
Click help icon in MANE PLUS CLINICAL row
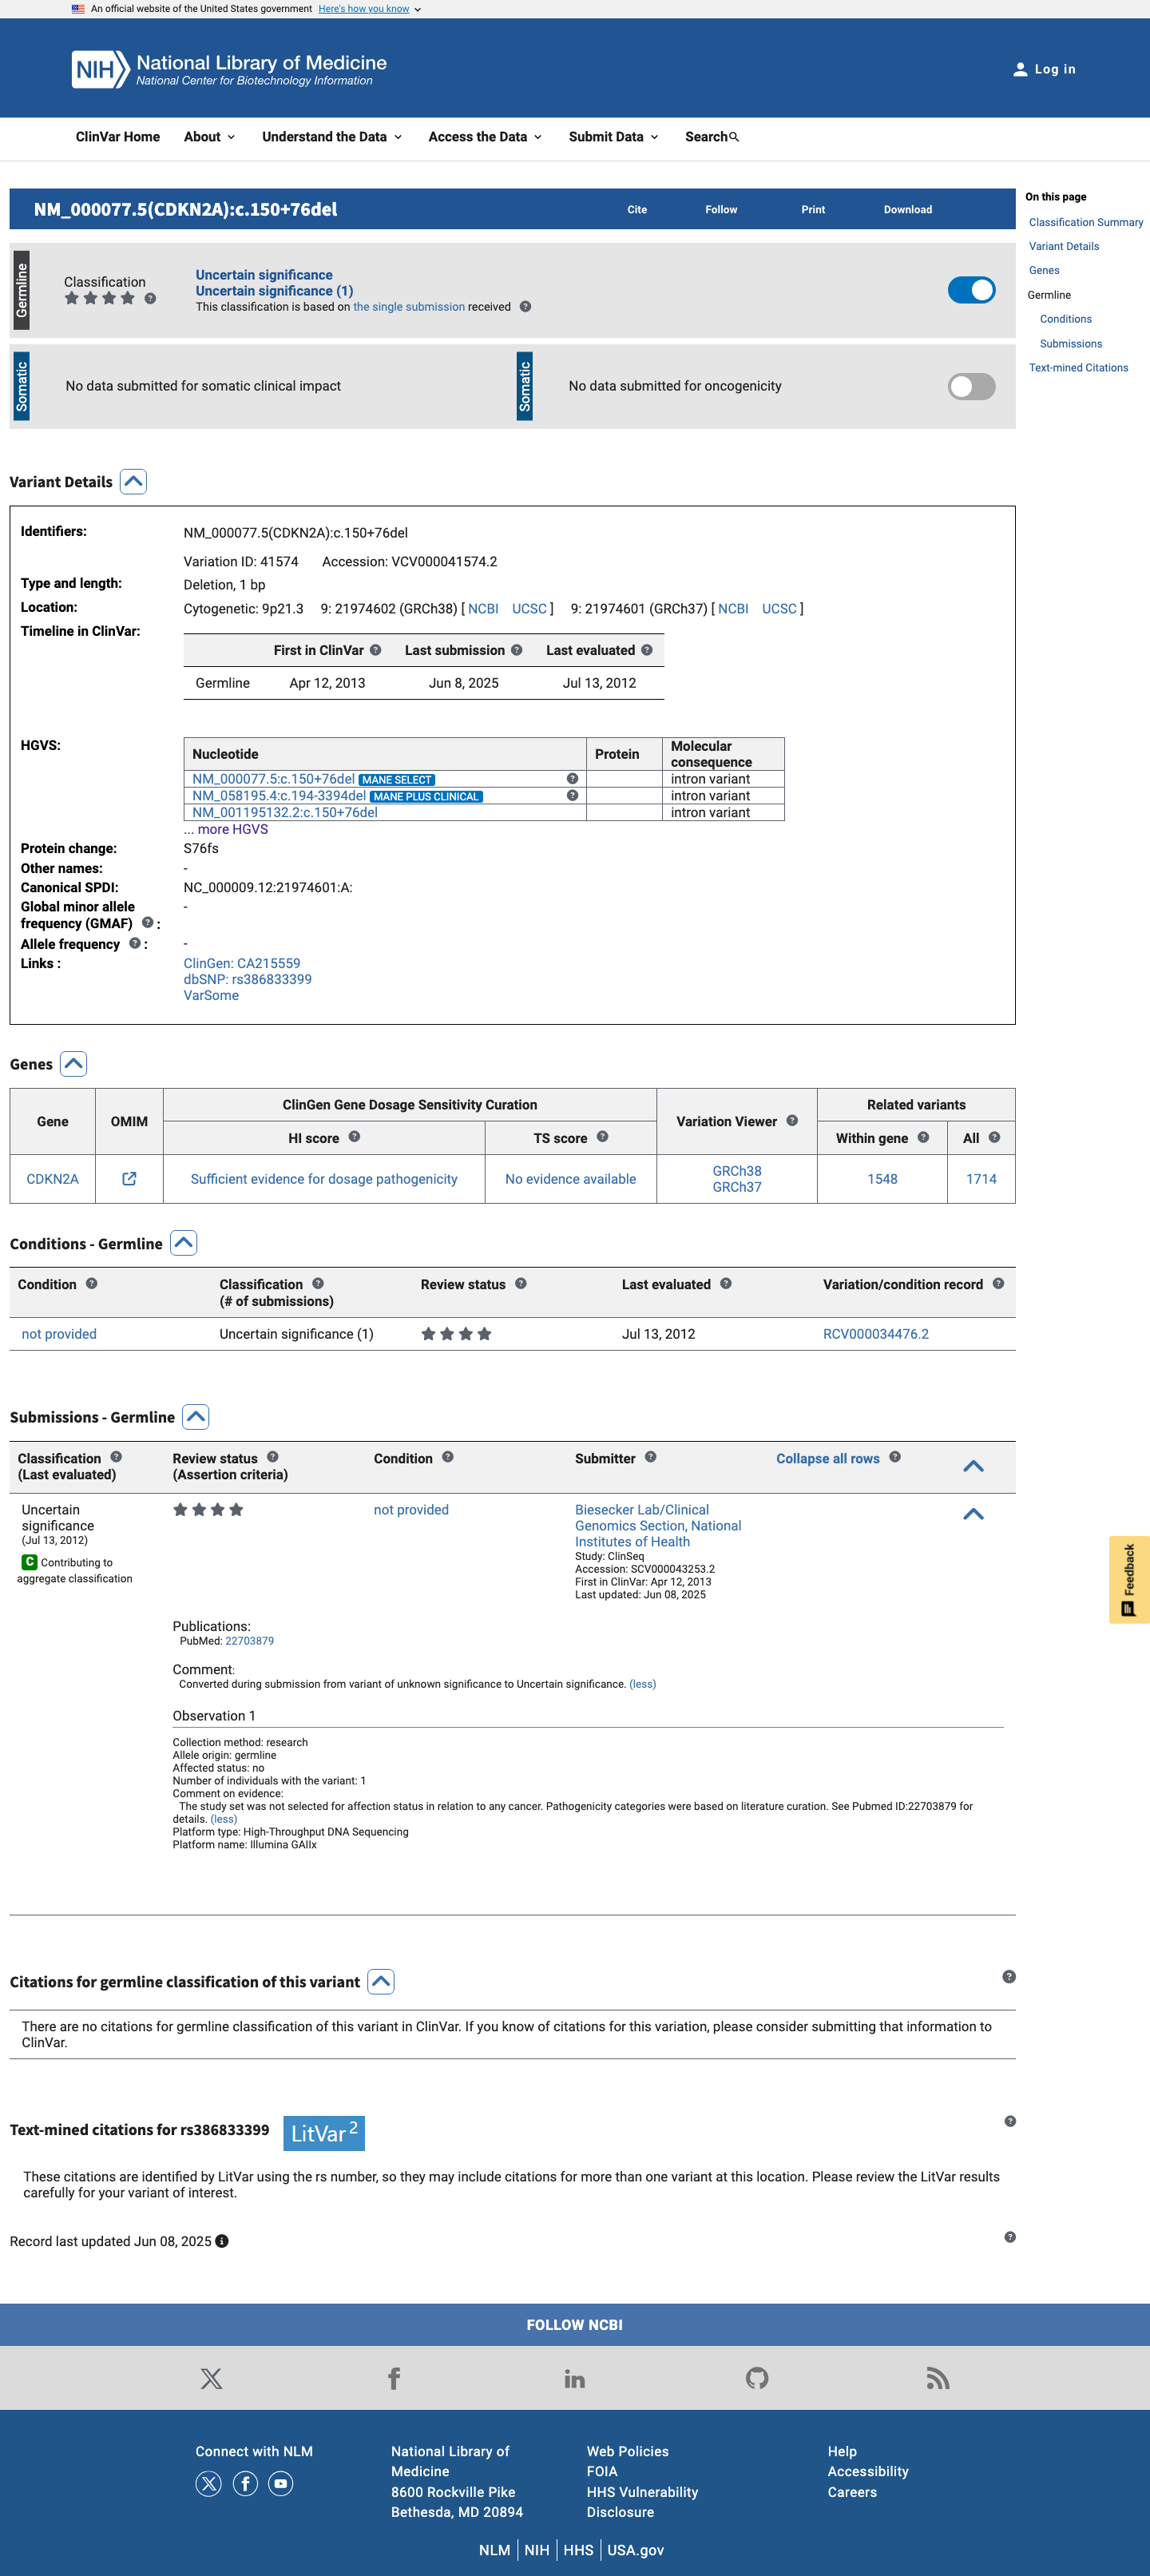tap(572, 796)
